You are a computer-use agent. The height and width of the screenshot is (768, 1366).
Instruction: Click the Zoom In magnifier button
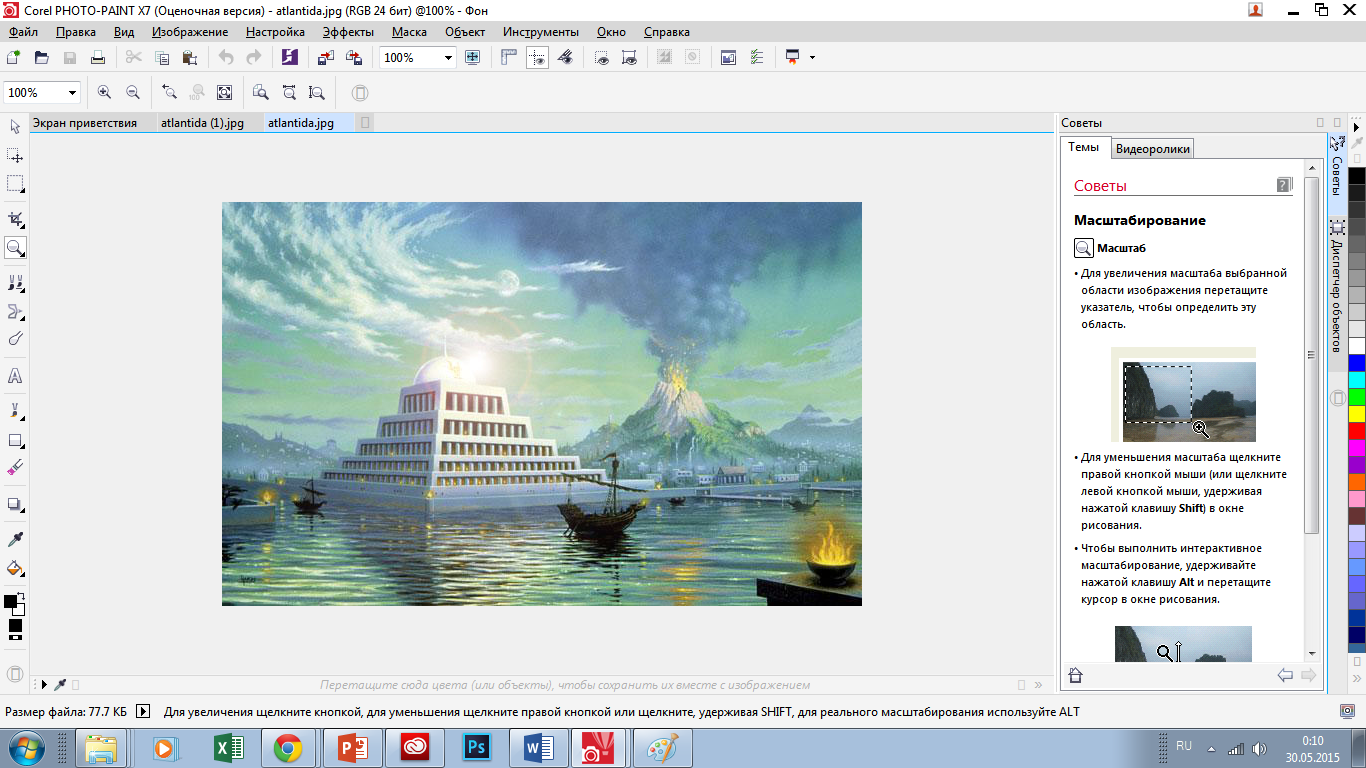104,93
